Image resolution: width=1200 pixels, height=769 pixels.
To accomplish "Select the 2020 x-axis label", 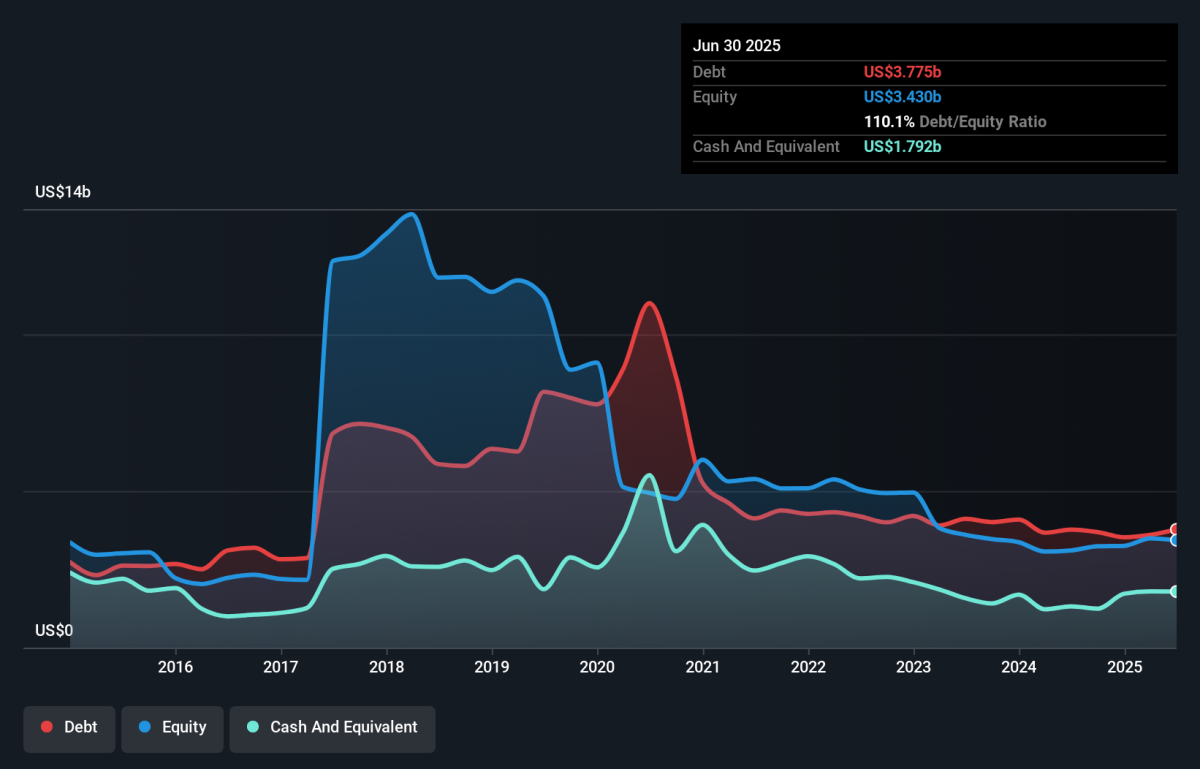I will (597, 667).
